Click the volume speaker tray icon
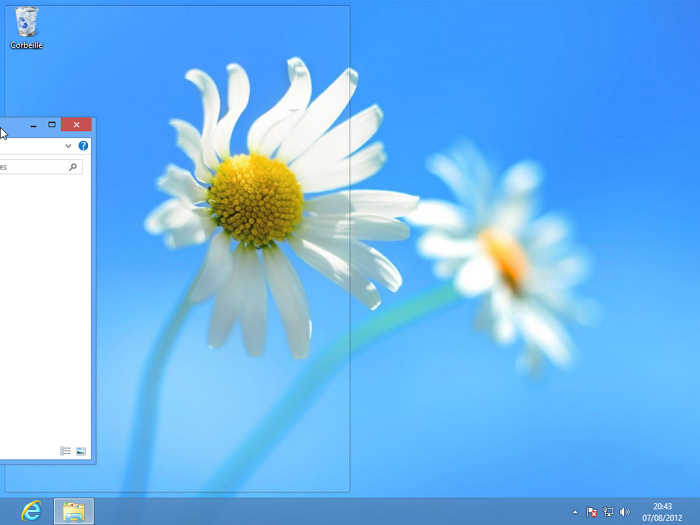 [625, 512]
